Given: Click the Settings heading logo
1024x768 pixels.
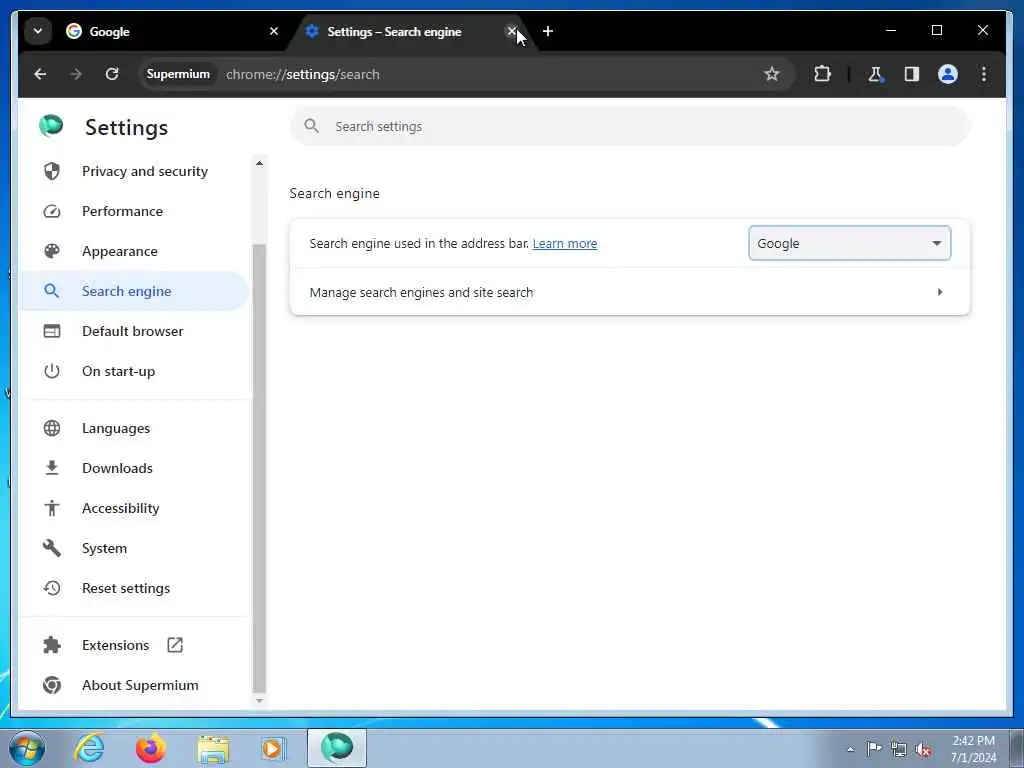Looking at the screenshot, I should point(51,125).
